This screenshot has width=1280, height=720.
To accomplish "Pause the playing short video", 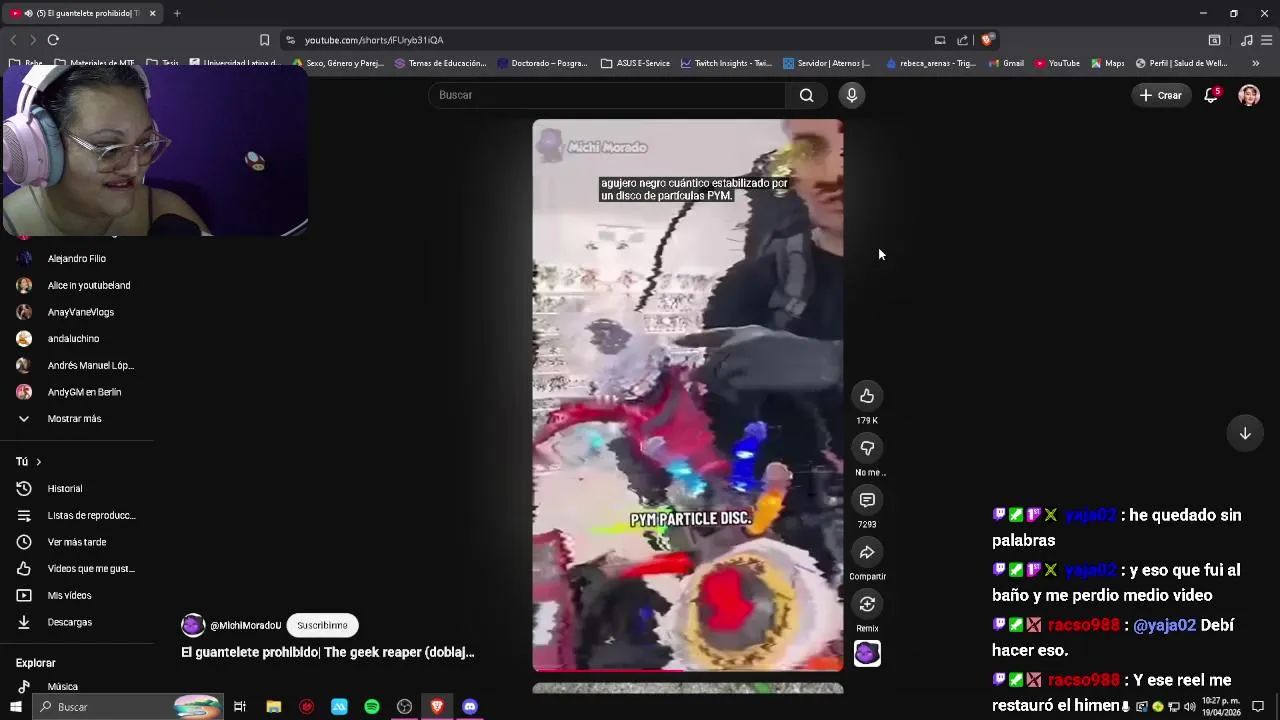I will coord(688,395).
